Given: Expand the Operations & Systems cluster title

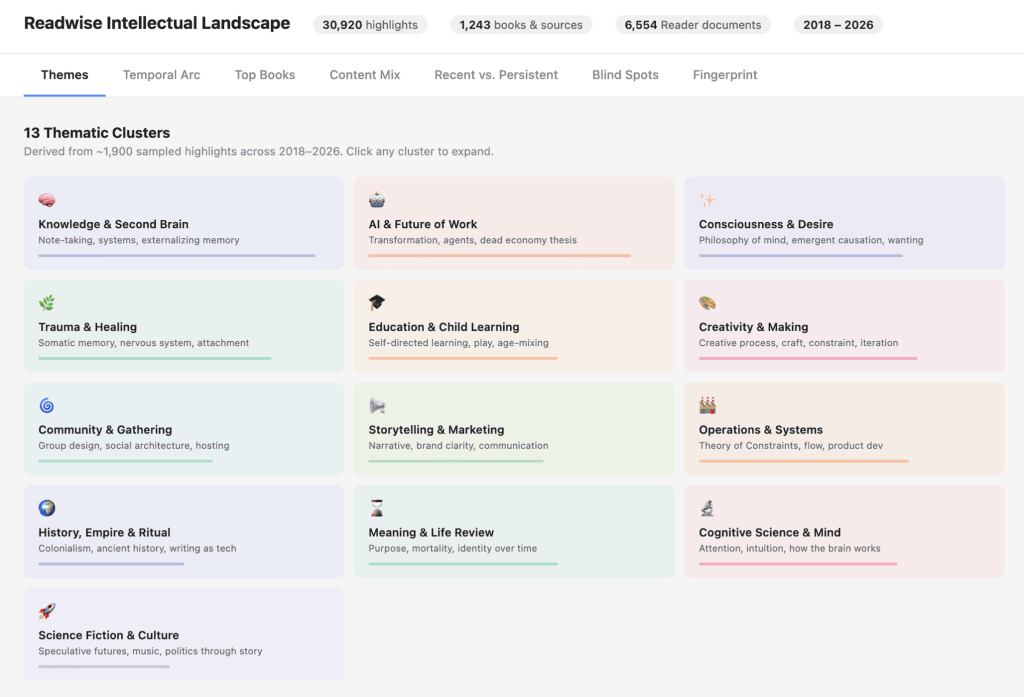Looking at the screenshot, I should pos(760,429).
